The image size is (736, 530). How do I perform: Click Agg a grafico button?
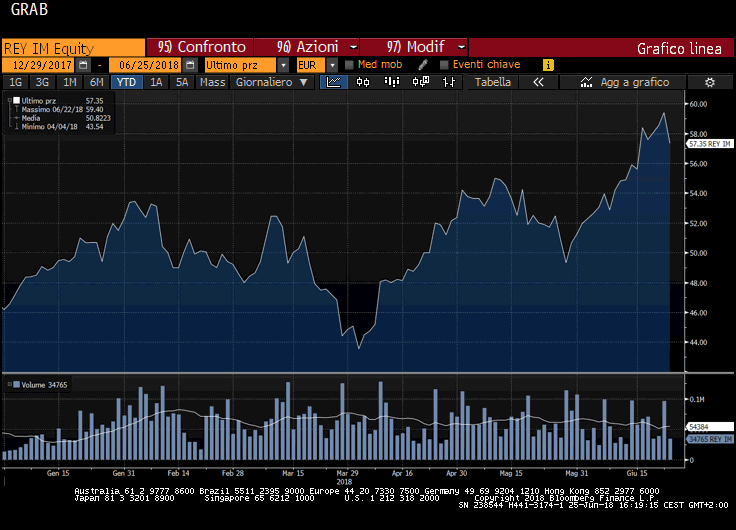622,82
